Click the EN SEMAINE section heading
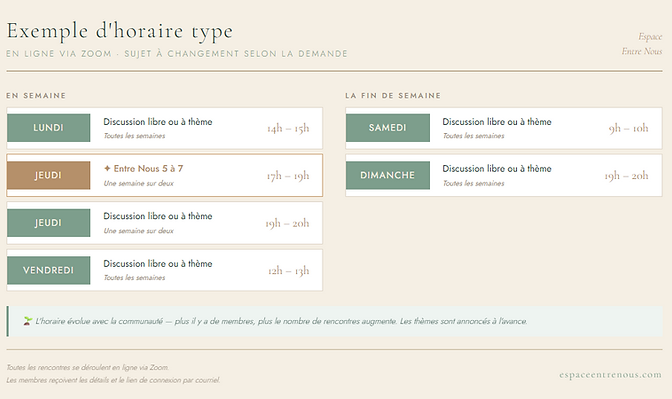 click(36, 96)
